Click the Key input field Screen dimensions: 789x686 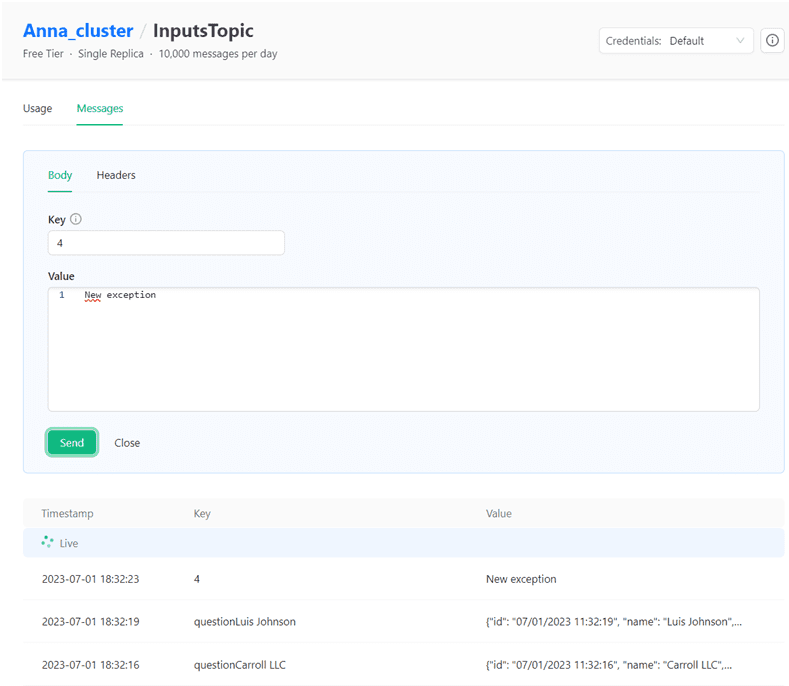166,243
